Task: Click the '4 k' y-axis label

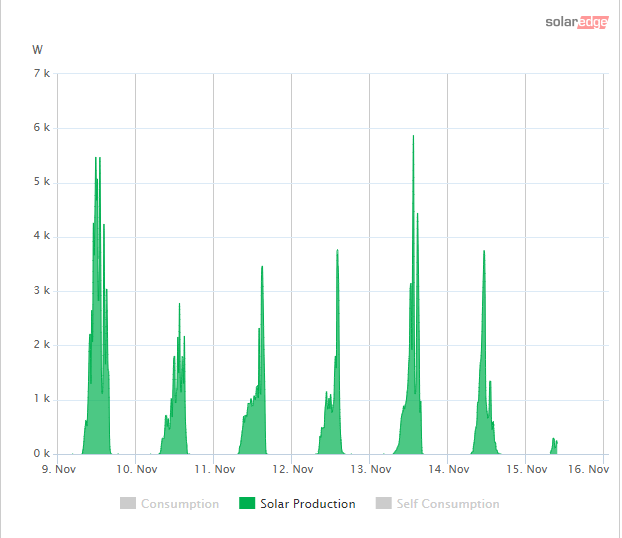Action: point(42,236)
